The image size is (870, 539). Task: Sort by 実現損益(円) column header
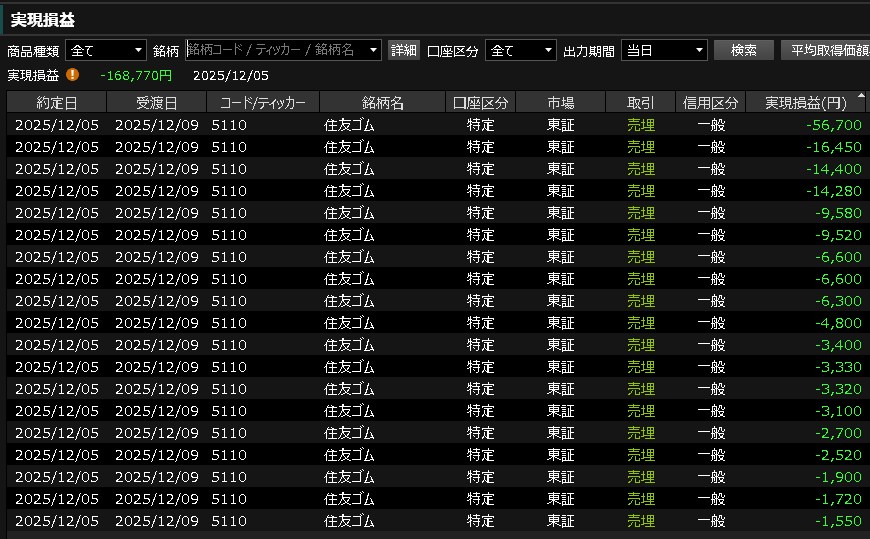[806, 103]
